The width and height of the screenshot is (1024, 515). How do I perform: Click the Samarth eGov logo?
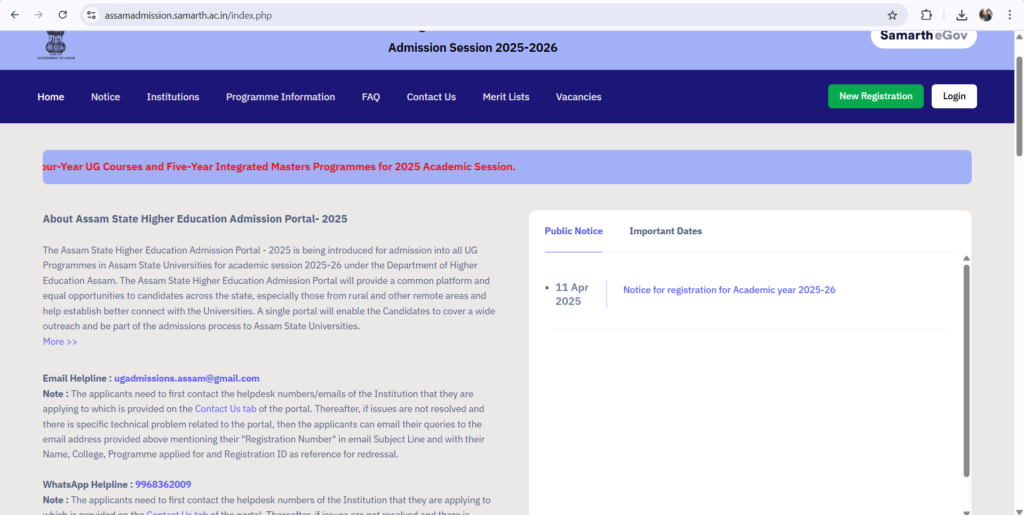[x=923, y=37]
